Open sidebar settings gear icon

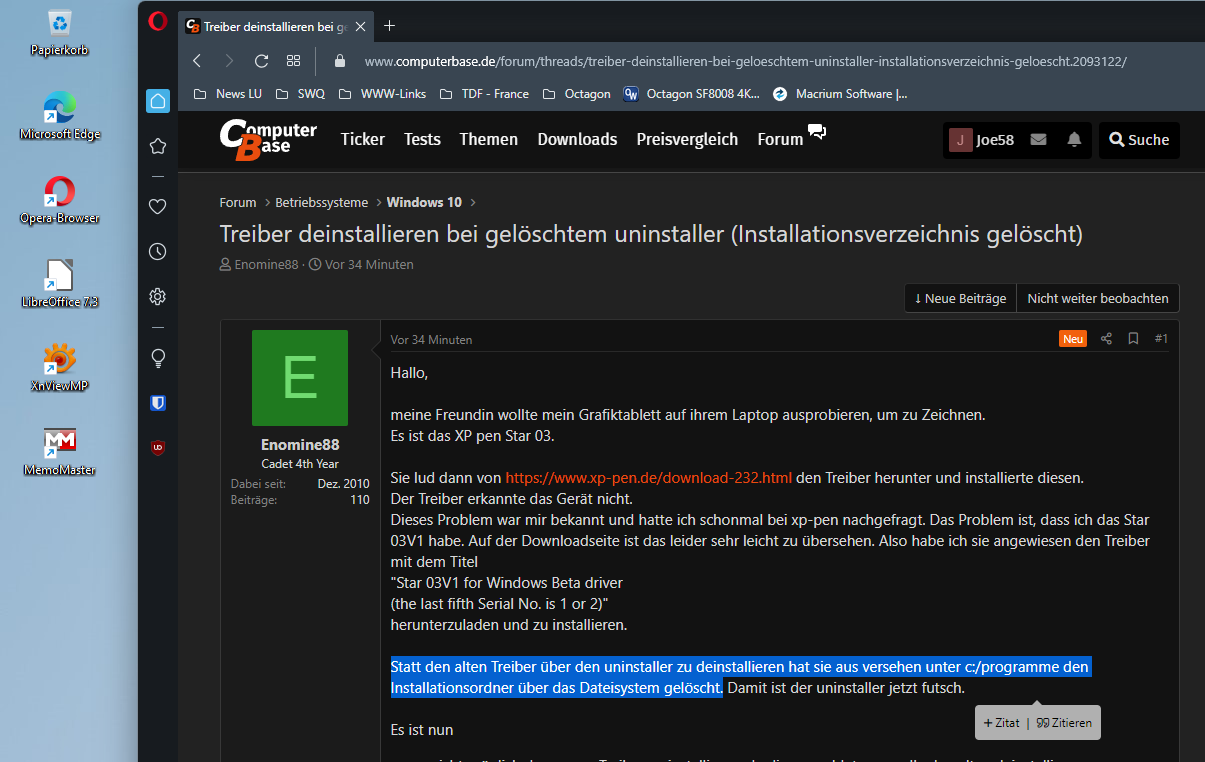pos(157,297)
